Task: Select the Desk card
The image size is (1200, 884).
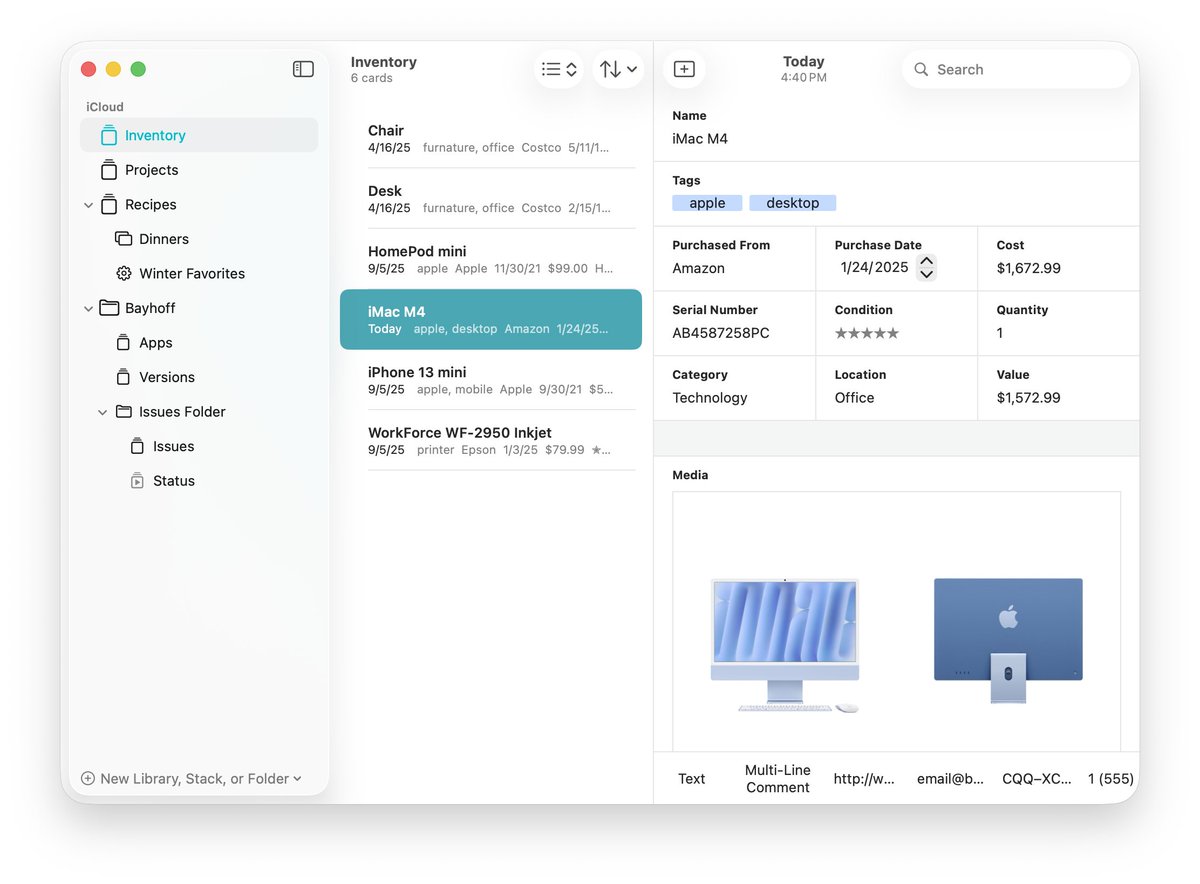Action: (491, 198)
